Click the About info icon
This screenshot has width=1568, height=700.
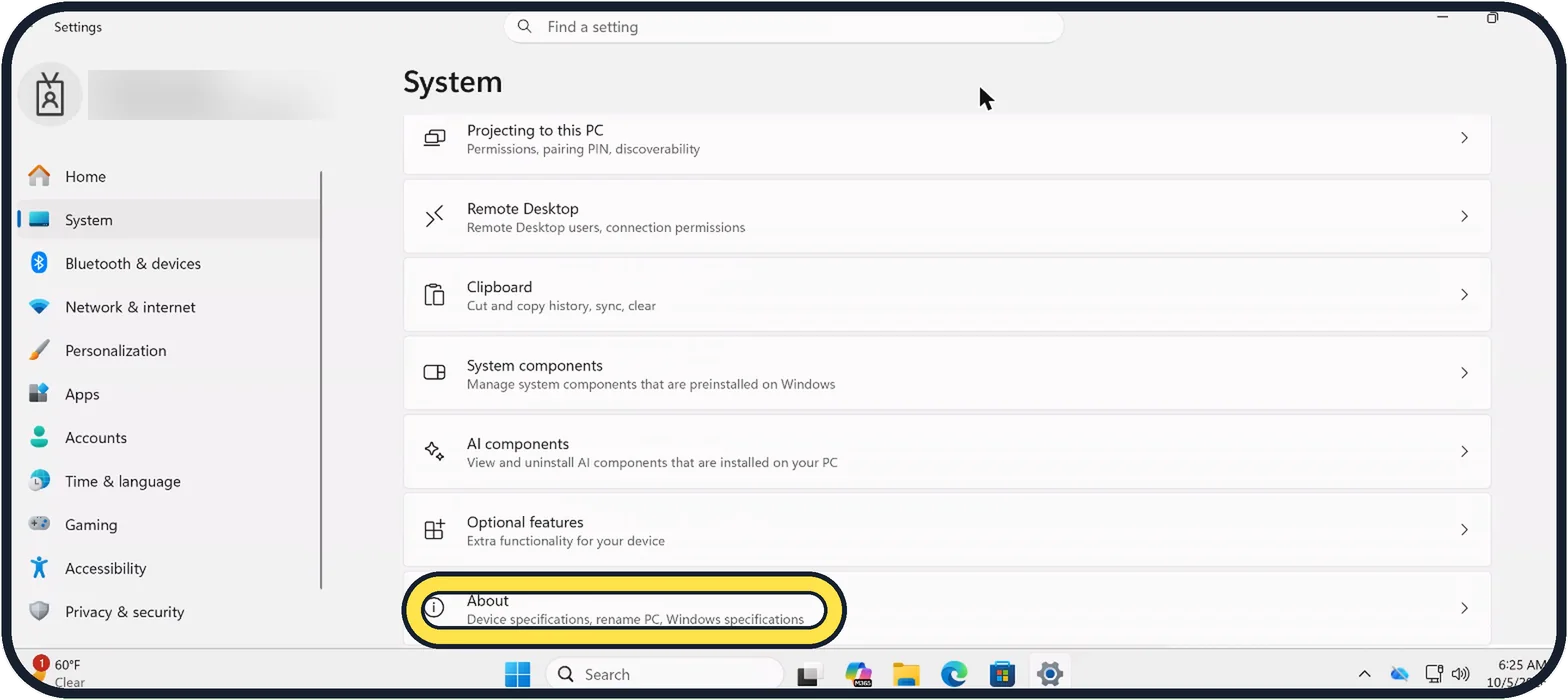point(434,608)
